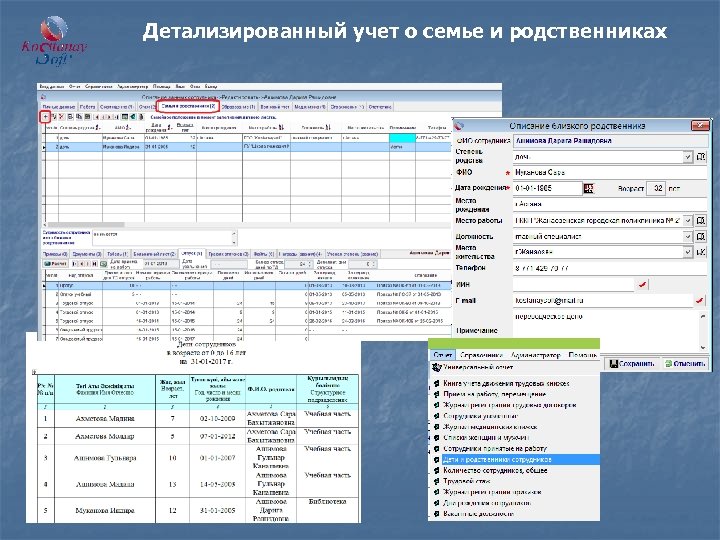720x540 pixels.
Task: Go to last record in vacation toolbar
Action: coord(95,264)
